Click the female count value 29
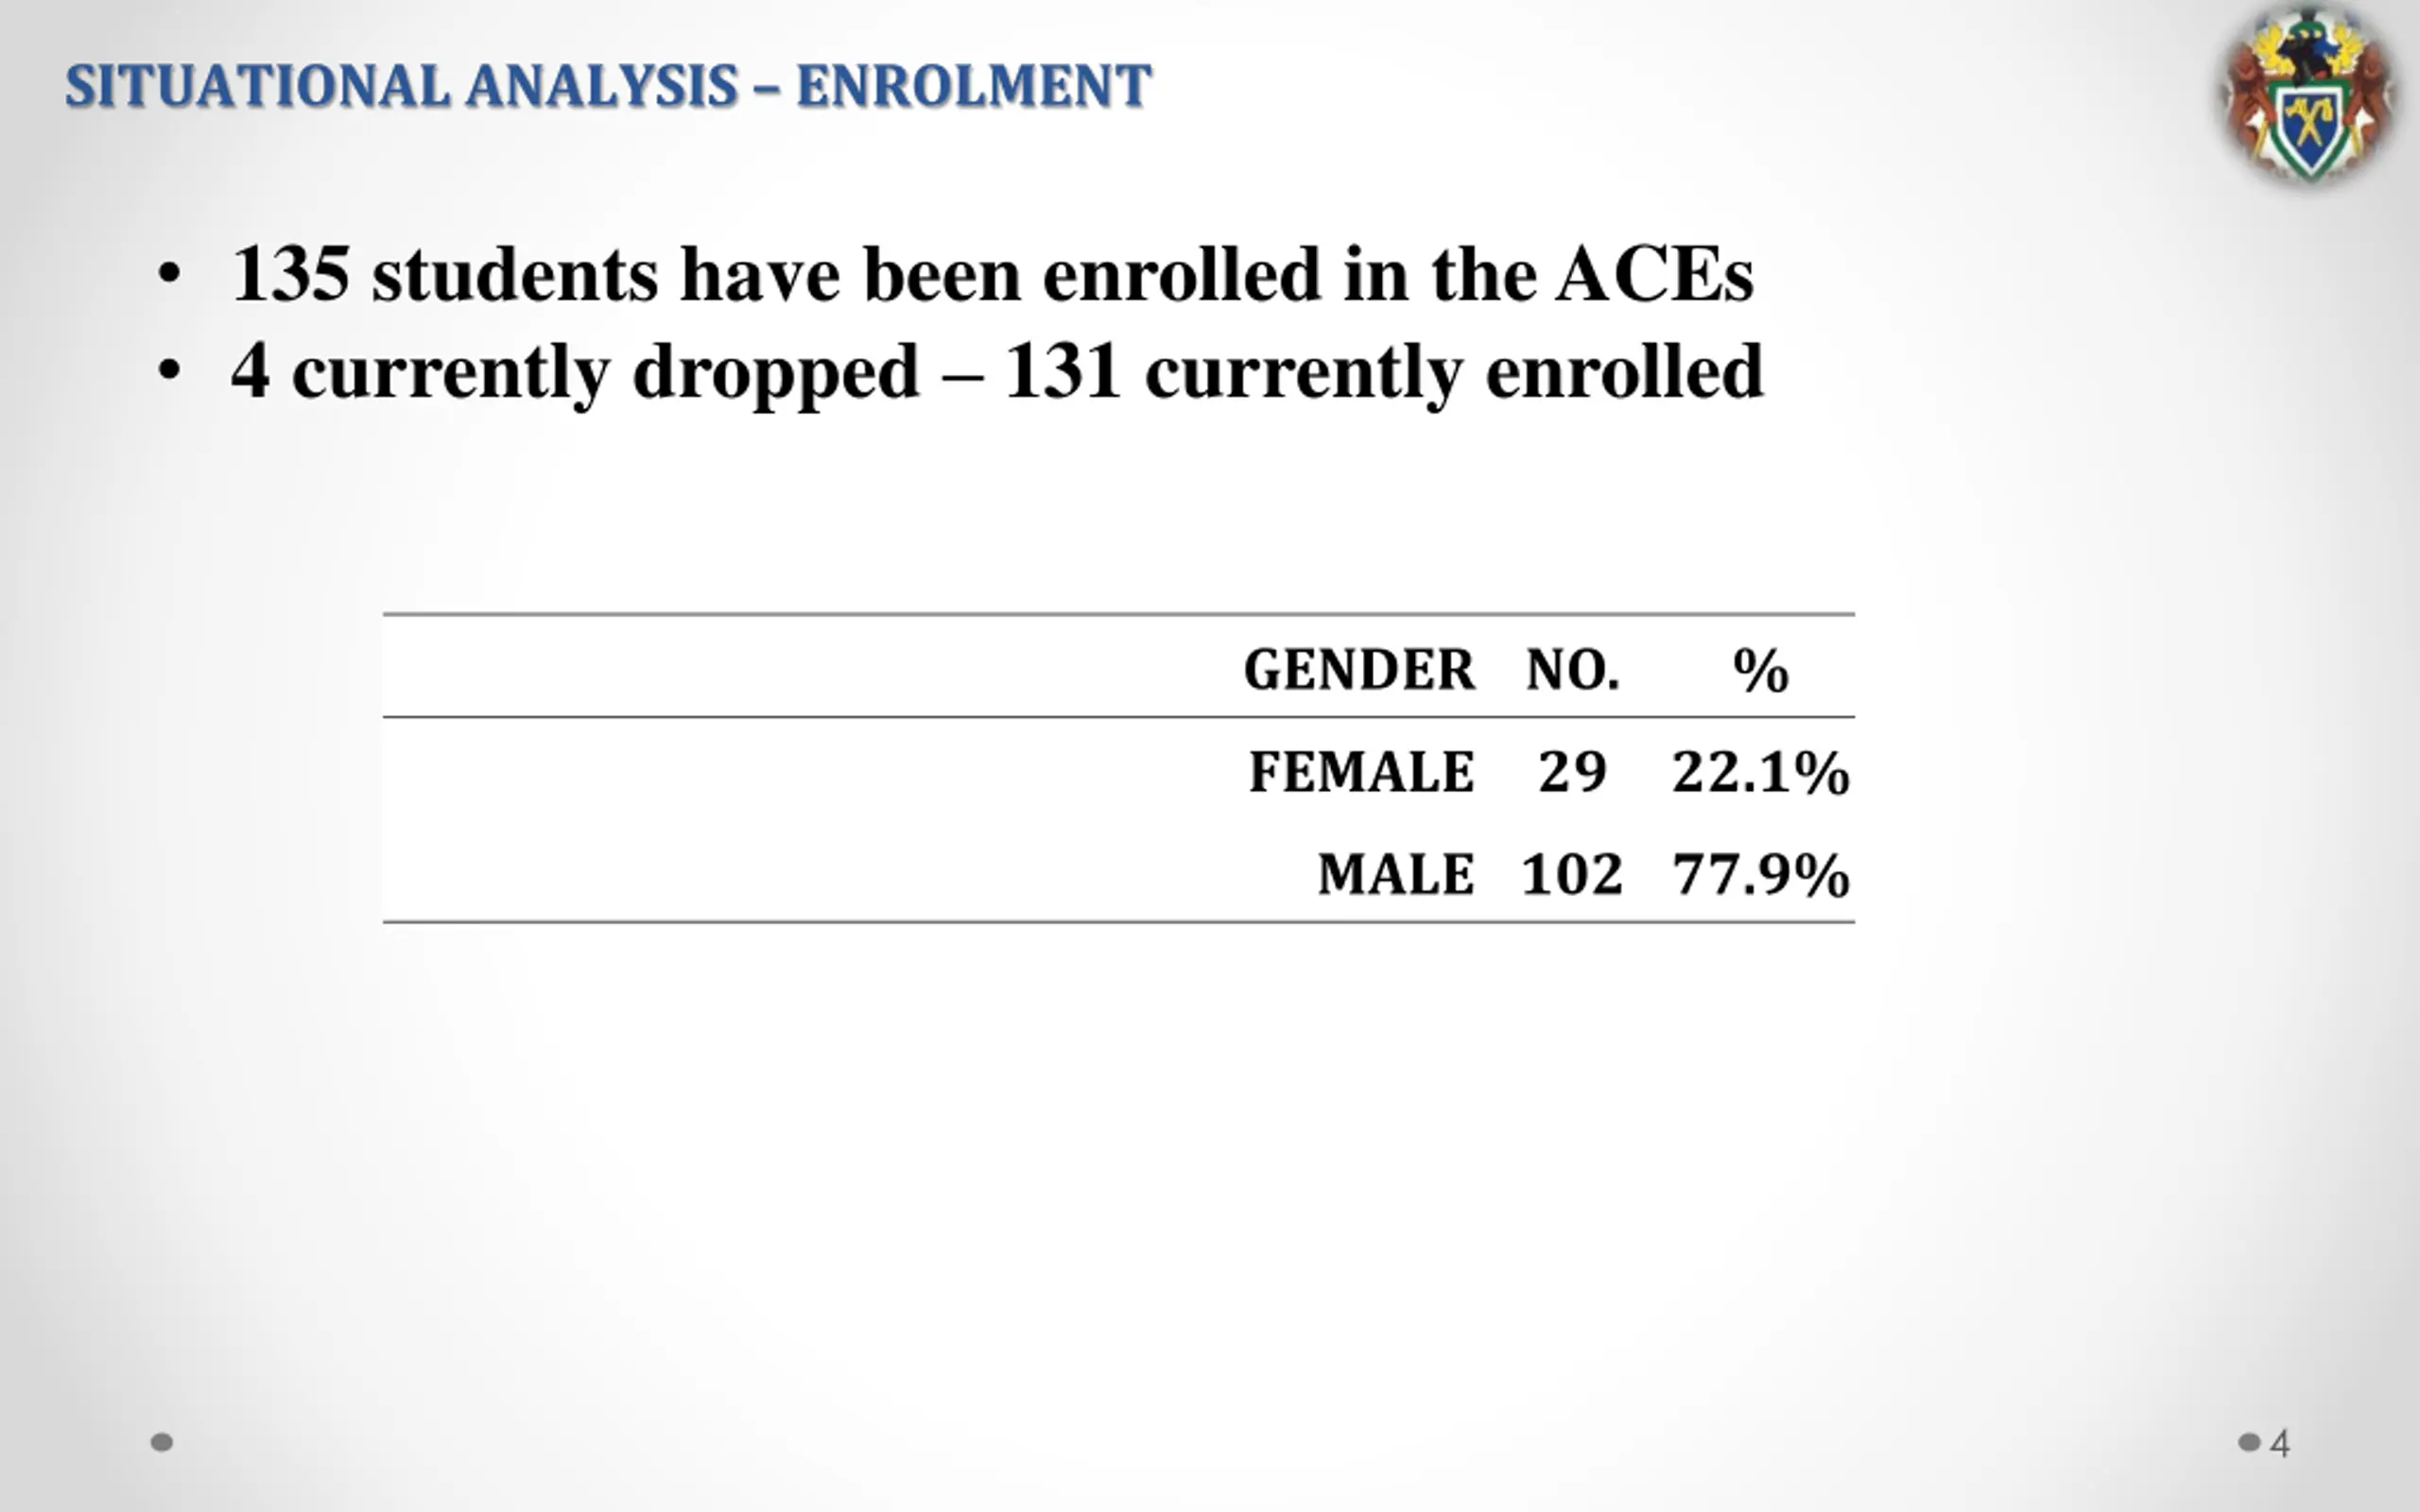 pos(1572,772)
